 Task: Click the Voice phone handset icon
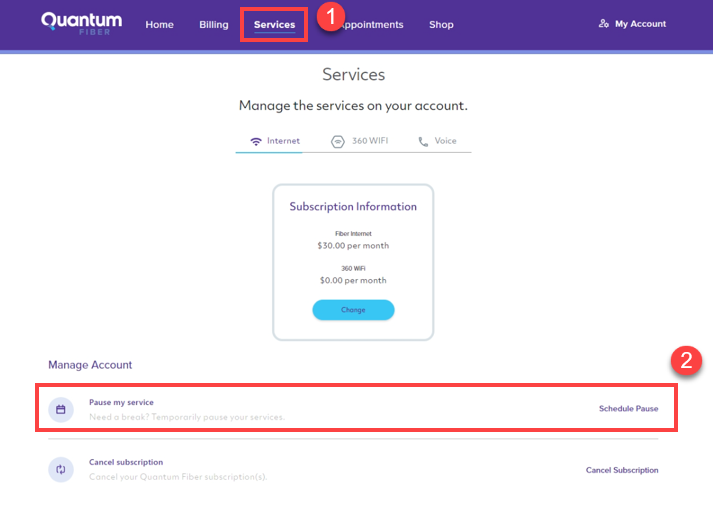pyautogui.click(x=423, y=142)
